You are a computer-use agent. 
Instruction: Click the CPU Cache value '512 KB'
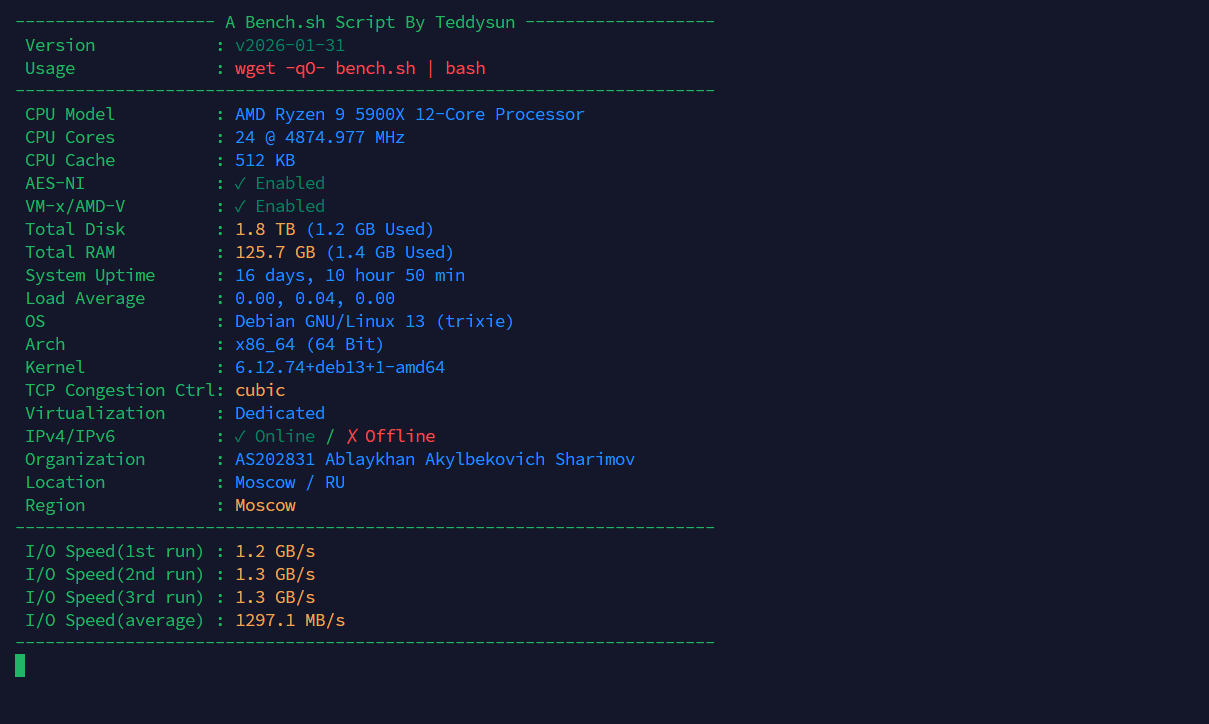click(x=265, y=160)
